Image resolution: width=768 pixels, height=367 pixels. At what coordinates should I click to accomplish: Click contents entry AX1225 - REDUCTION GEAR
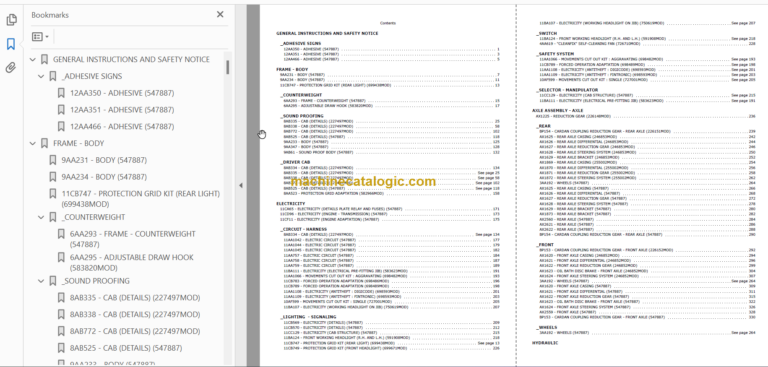pos(573,116)
